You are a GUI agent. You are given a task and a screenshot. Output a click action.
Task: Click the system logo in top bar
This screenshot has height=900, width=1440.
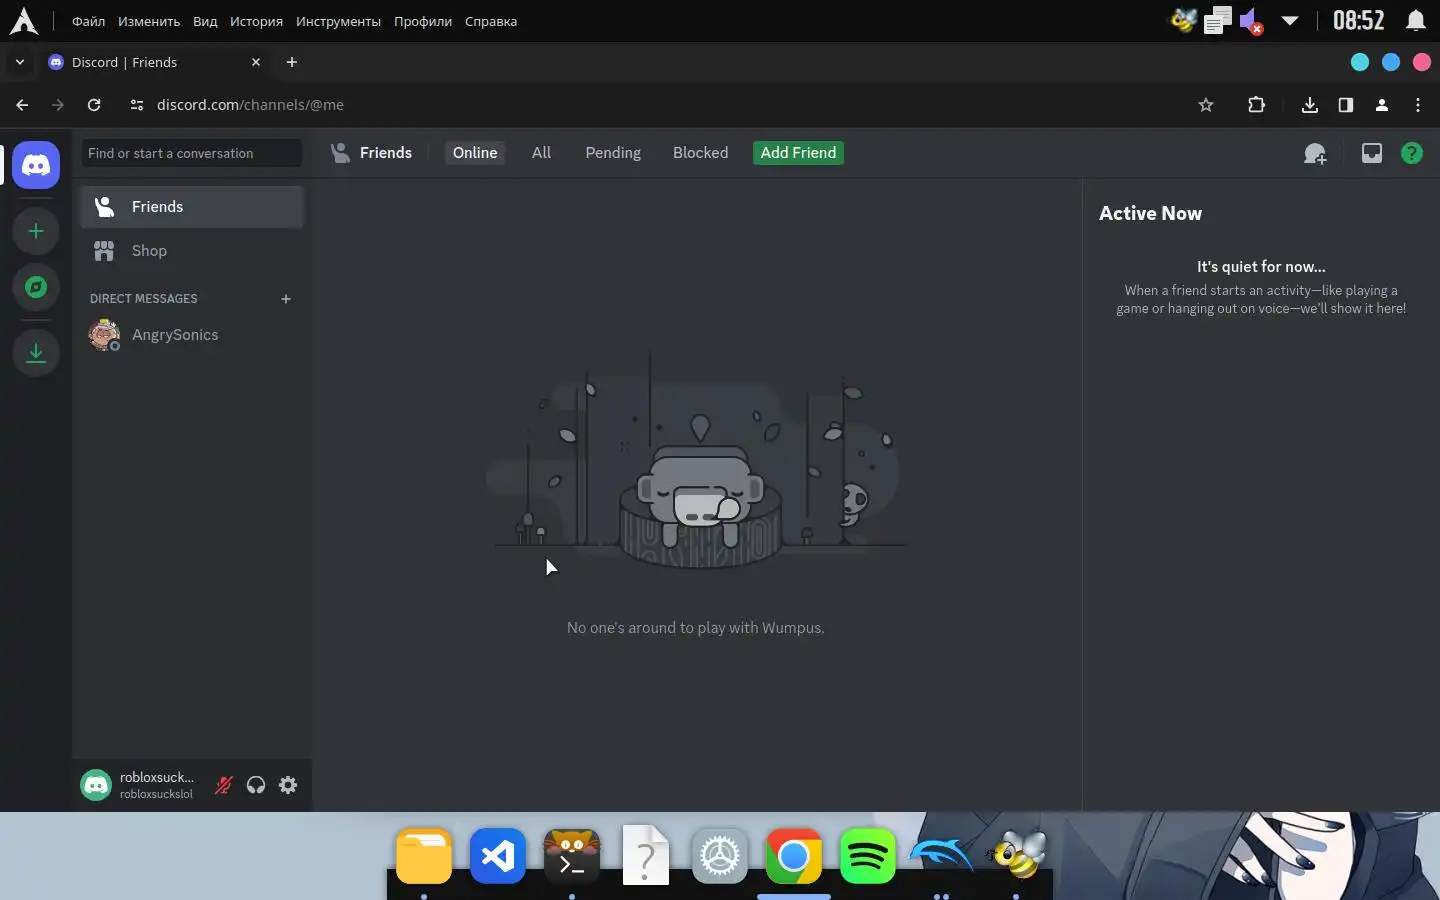(x=23, y=21)
